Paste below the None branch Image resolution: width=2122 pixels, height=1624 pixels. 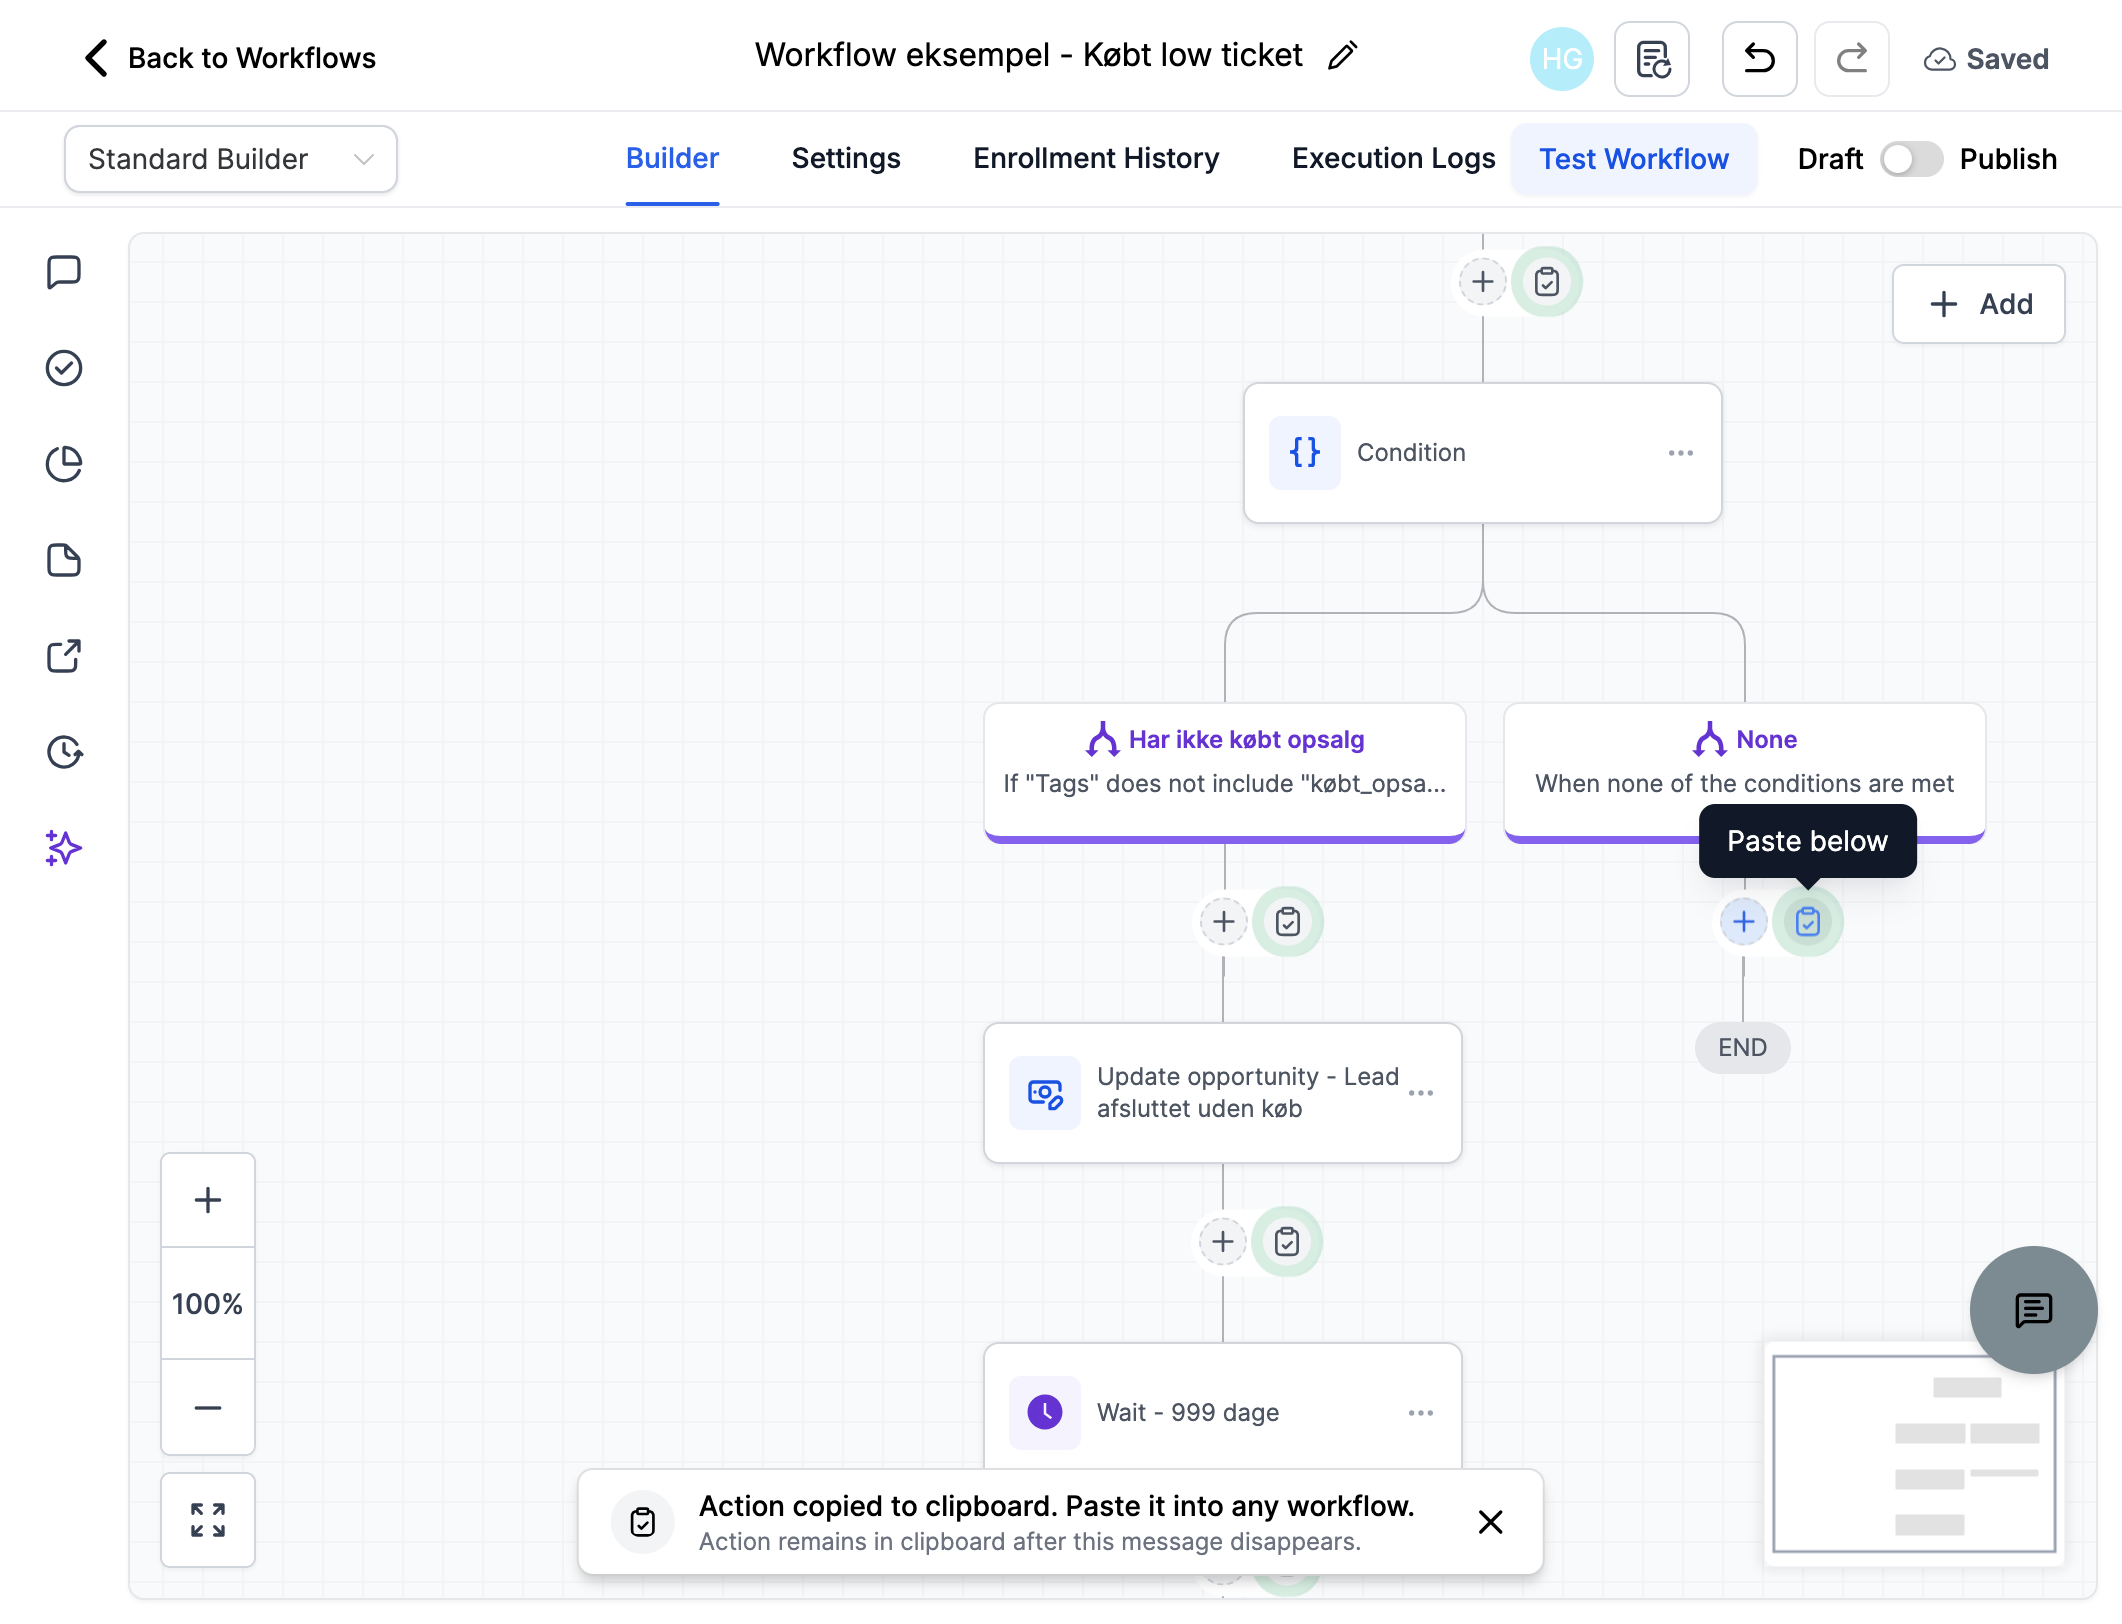[1808, 922]
